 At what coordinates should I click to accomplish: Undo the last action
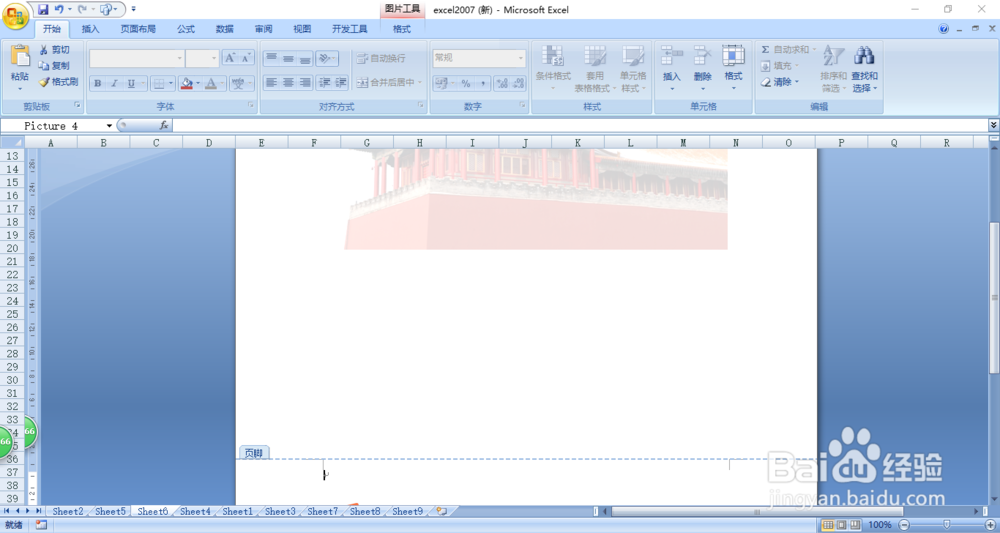click(x=59, y=10)
